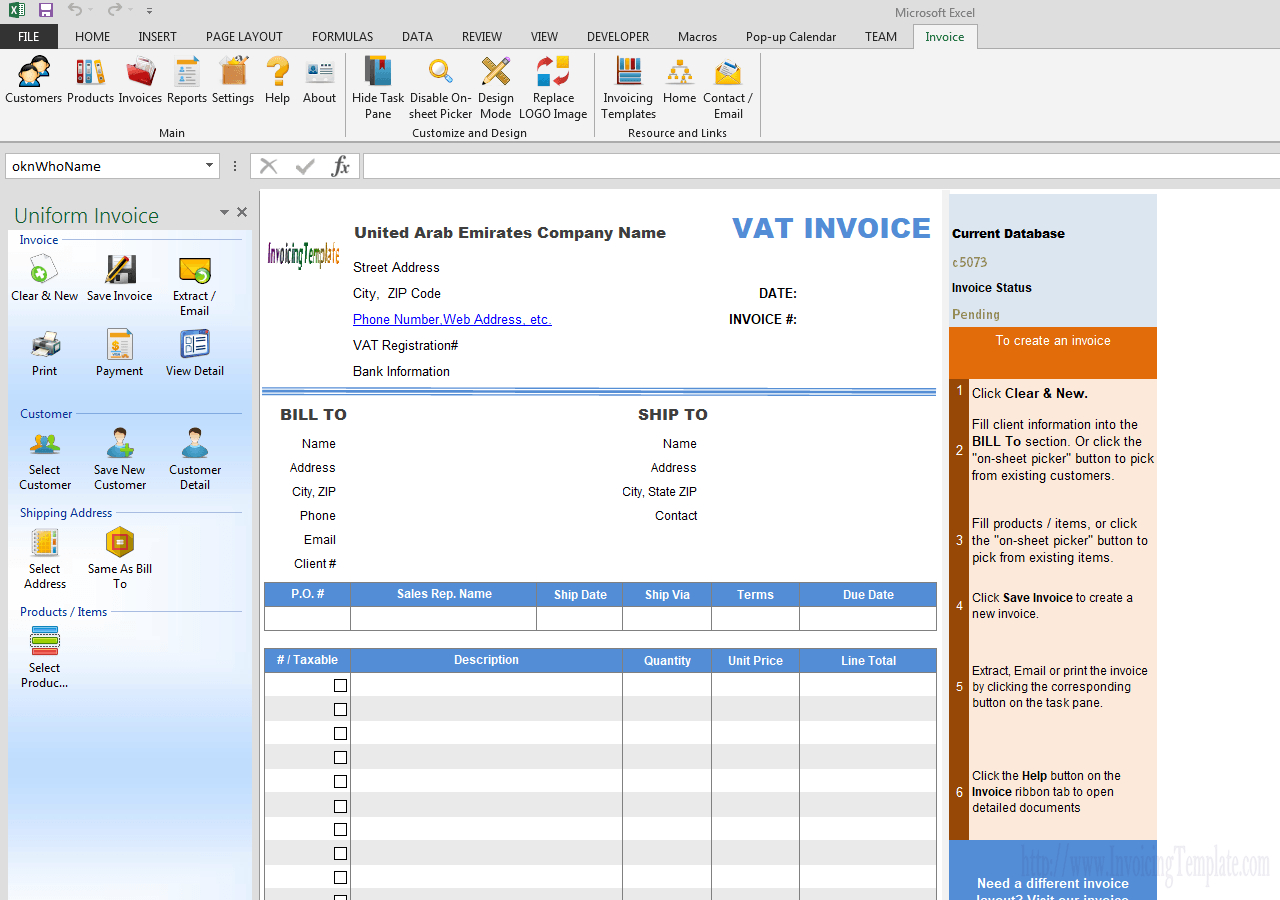Click the Save icon in quick access toolbar
The image size is (1280, 900).
point(46,10)
